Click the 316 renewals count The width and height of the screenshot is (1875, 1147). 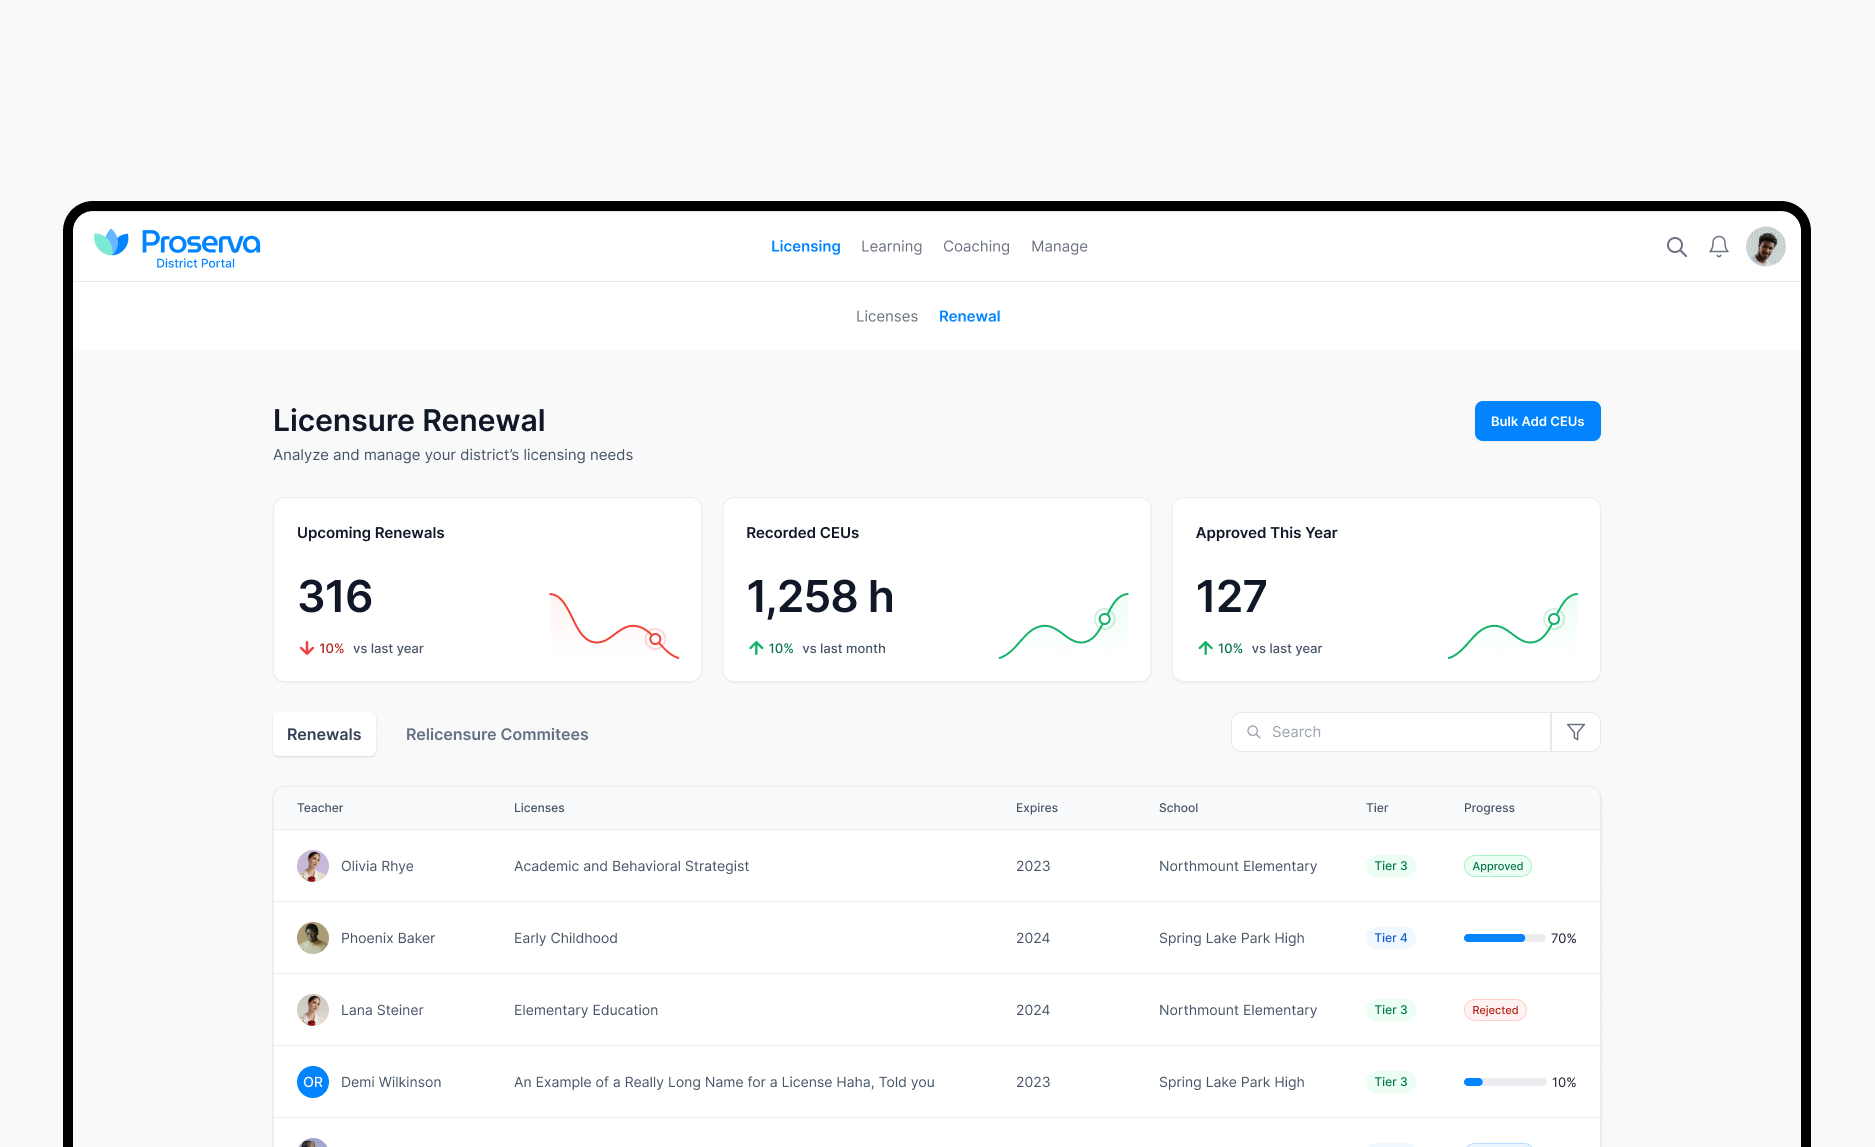[335, 597]
